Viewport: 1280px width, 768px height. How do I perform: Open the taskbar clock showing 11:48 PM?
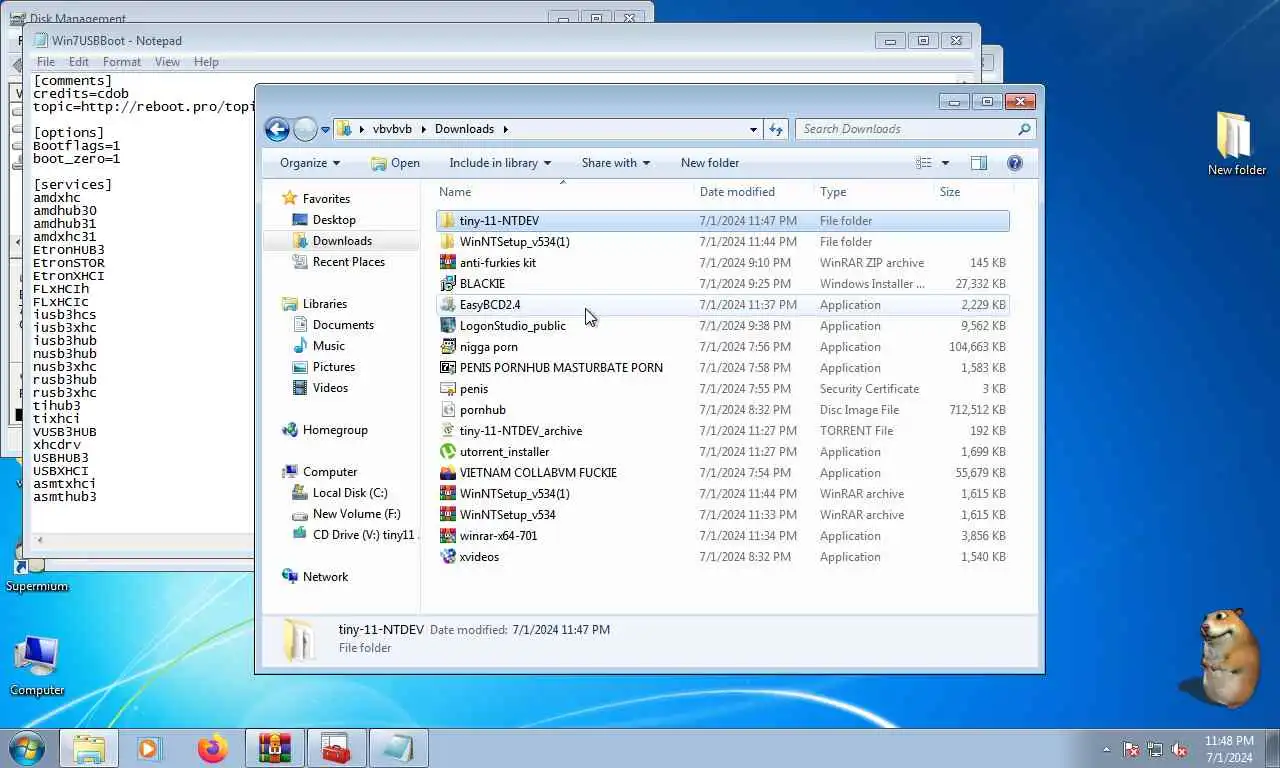point(1229,749)
